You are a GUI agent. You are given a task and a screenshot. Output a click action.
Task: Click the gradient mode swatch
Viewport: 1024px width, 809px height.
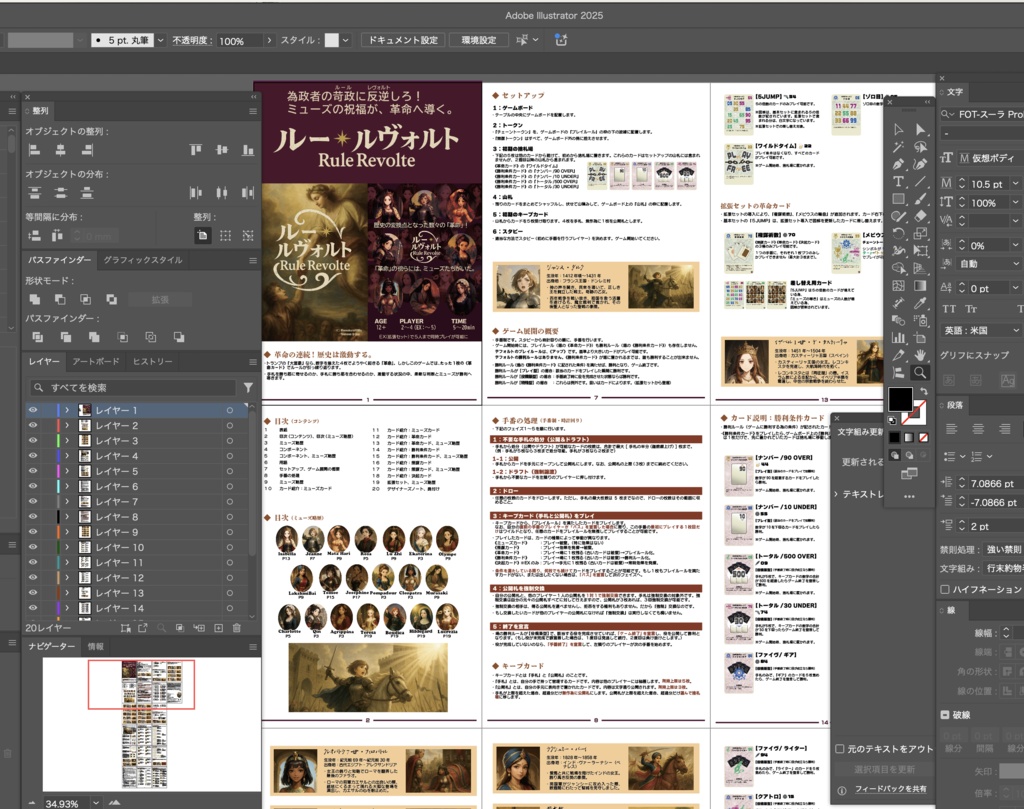pos(908,437)
